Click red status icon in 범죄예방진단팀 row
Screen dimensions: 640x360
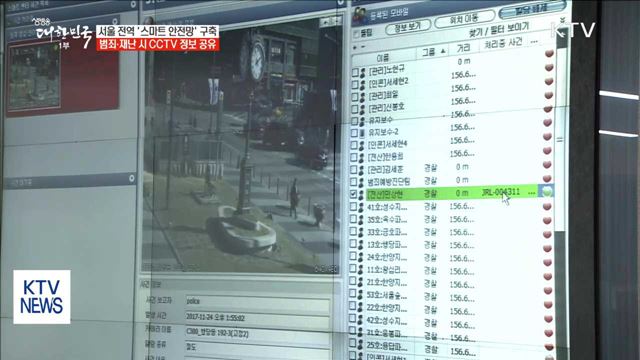pos(548,178)
